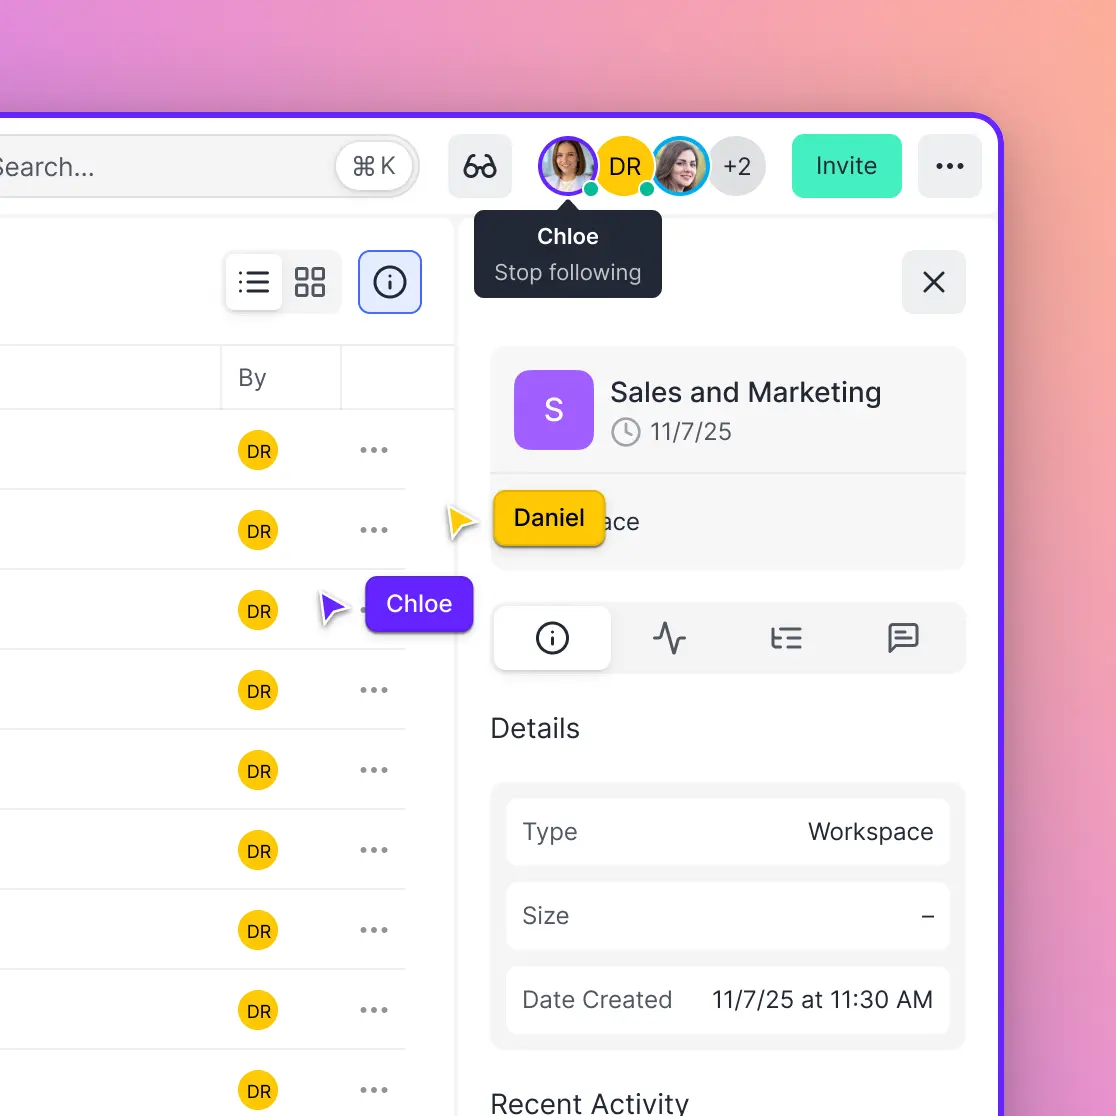Screen dimensions: 1116x1116
Task: Click the DR yellow avatar in header
Action: (x=625, y=166)
